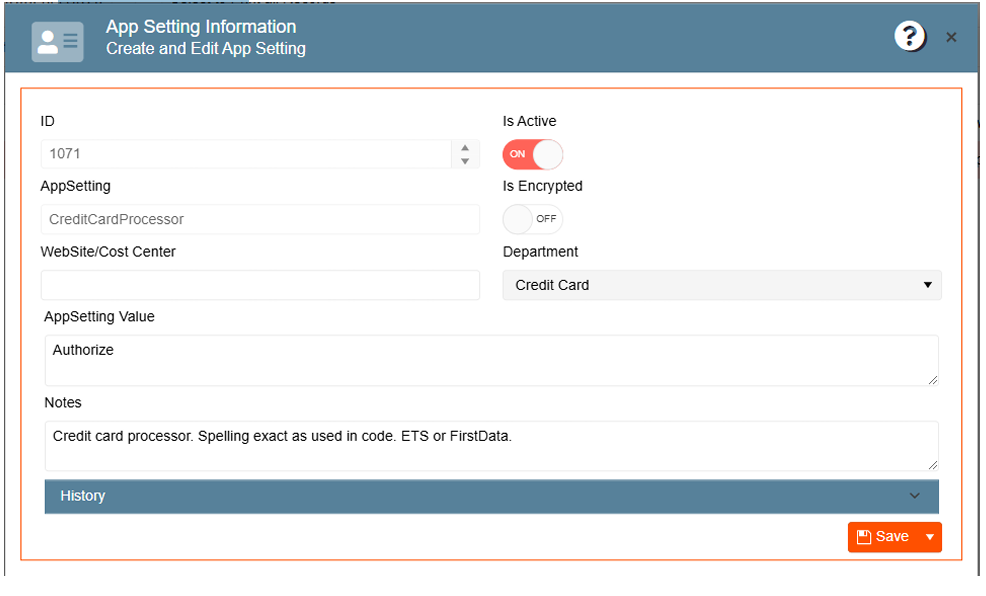The image size is (986, 596).
Task: Click the AppSetting Value resize handle
Action: click(x=934, y=380)
